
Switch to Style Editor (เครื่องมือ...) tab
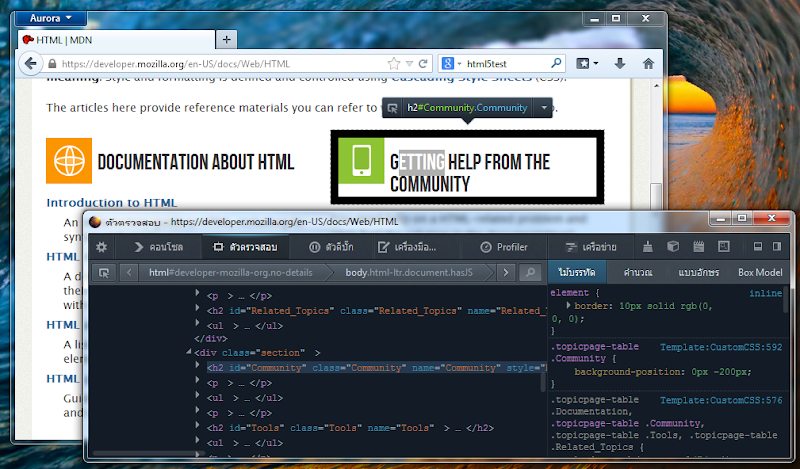pos(407,247)
